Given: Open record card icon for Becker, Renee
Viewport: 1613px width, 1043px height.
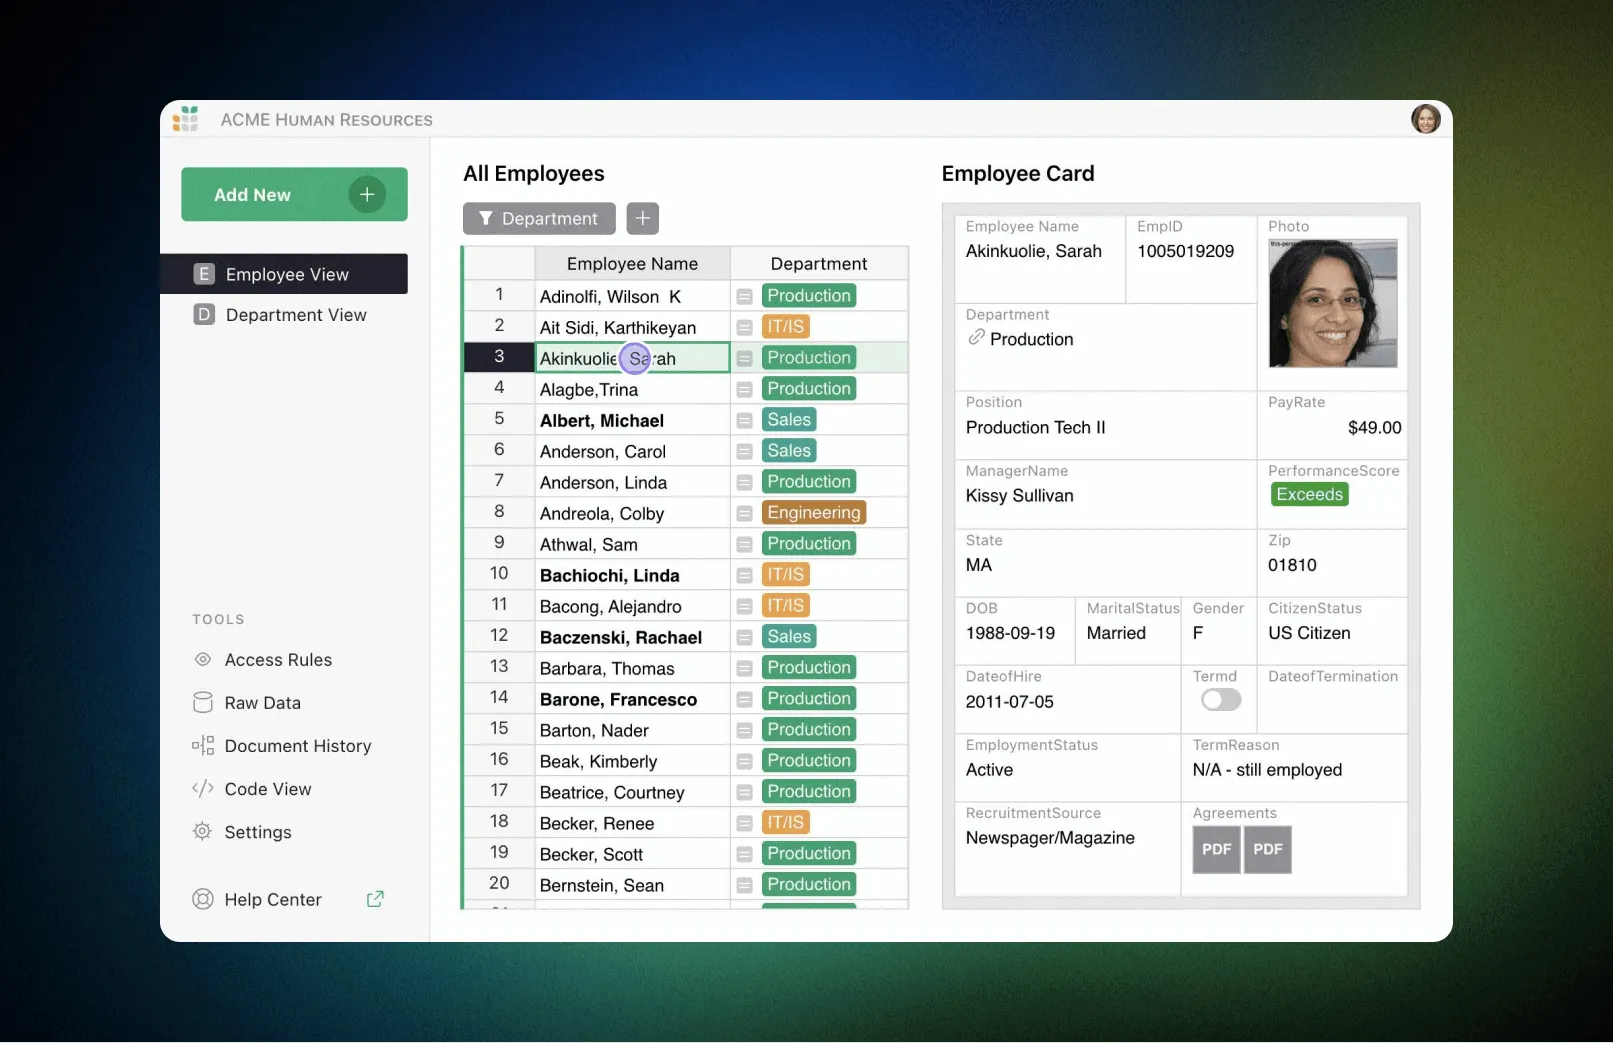Looking at the screenshot, I should tap(745, 824).
